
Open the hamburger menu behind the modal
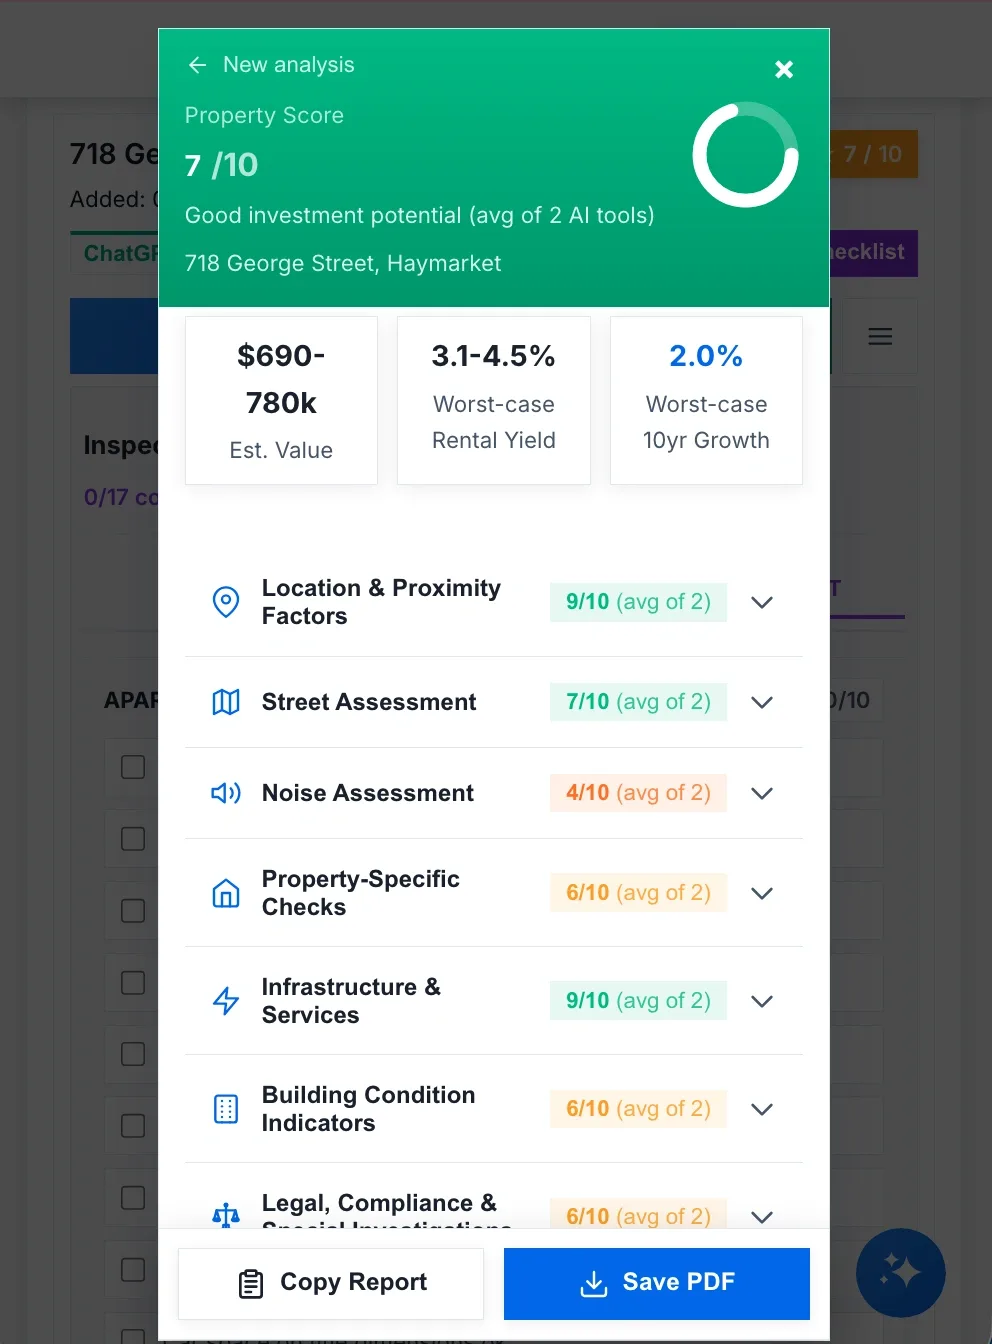[x=880, y=337]
